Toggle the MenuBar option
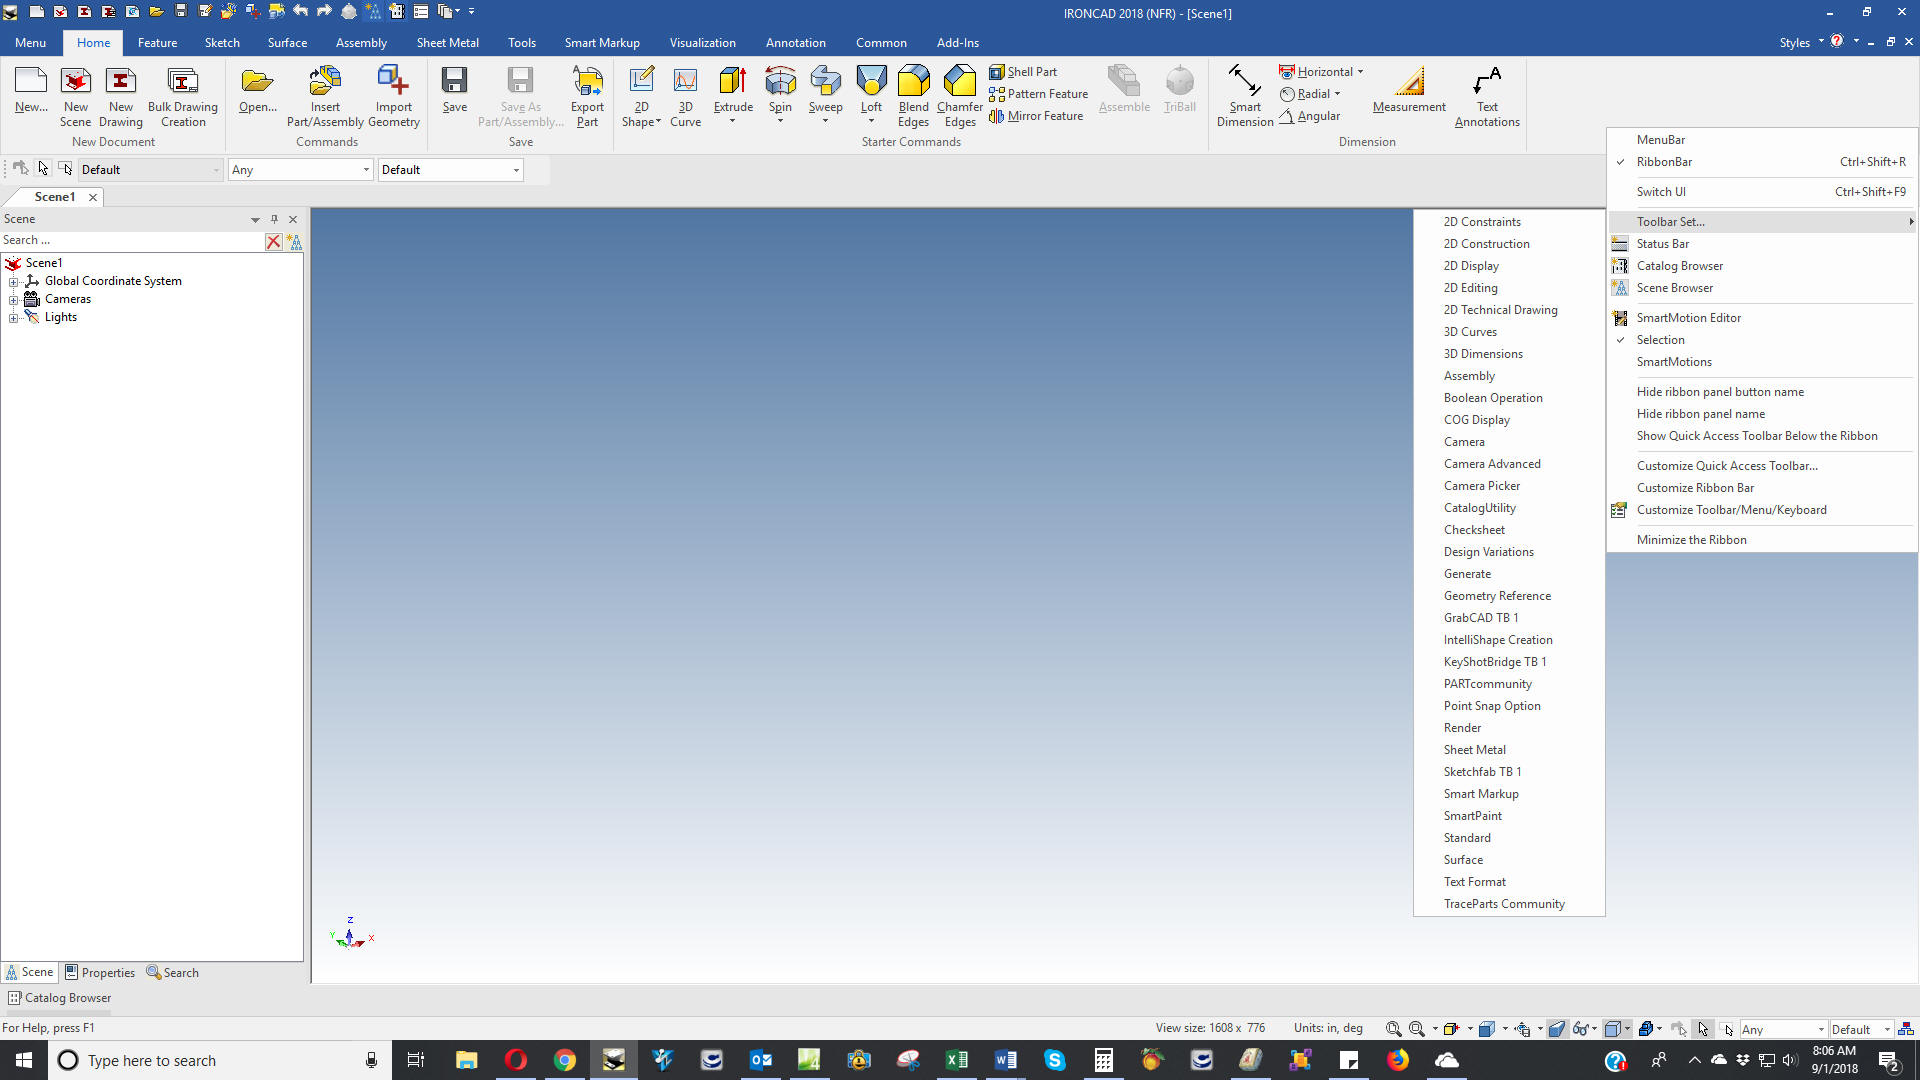1920x1080 pixels. (1762, 140)
